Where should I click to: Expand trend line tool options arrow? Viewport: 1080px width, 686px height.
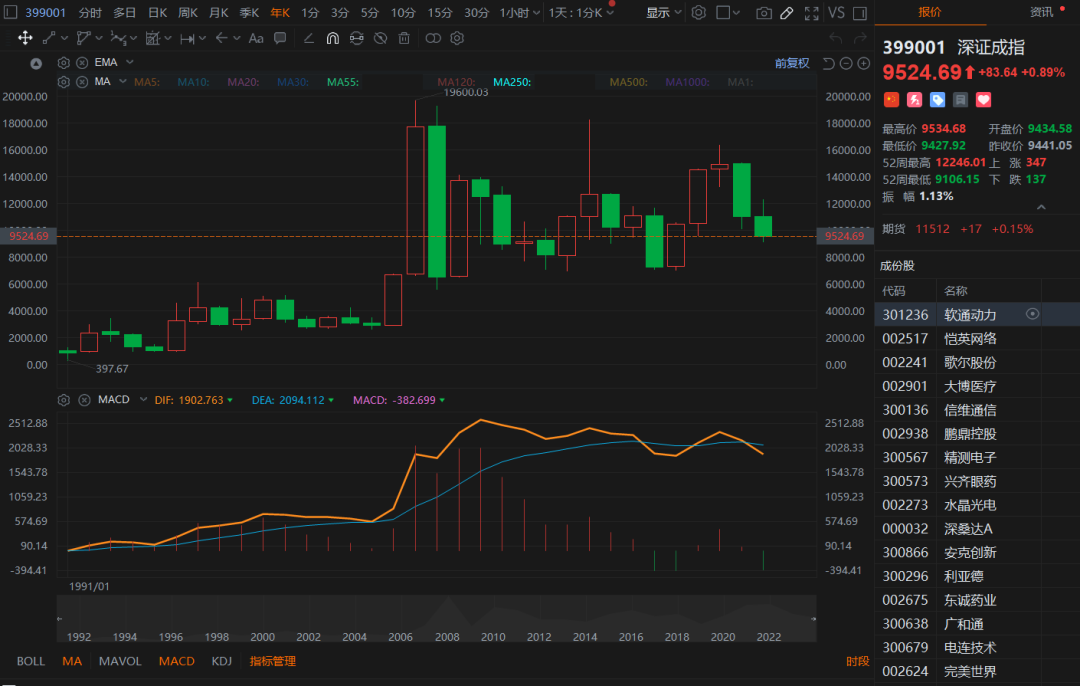(x=64, y=39)
